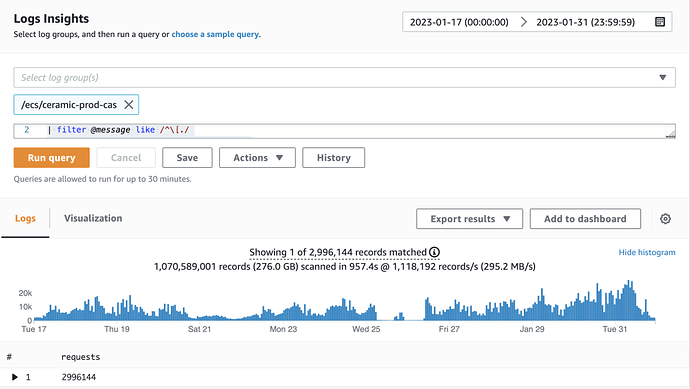This screenshot has height=389, width=690.
Task: Open the choose a sample query link
Action: click(215, 34)
